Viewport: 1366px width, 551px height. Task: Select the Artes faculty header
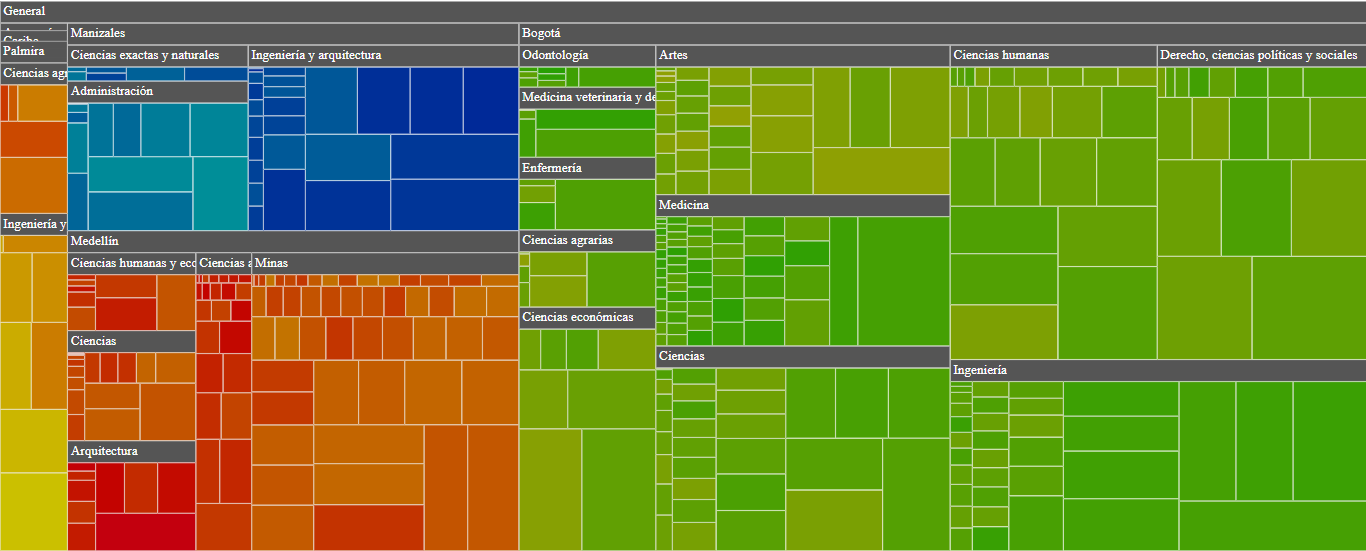click(x=802, y=55)
